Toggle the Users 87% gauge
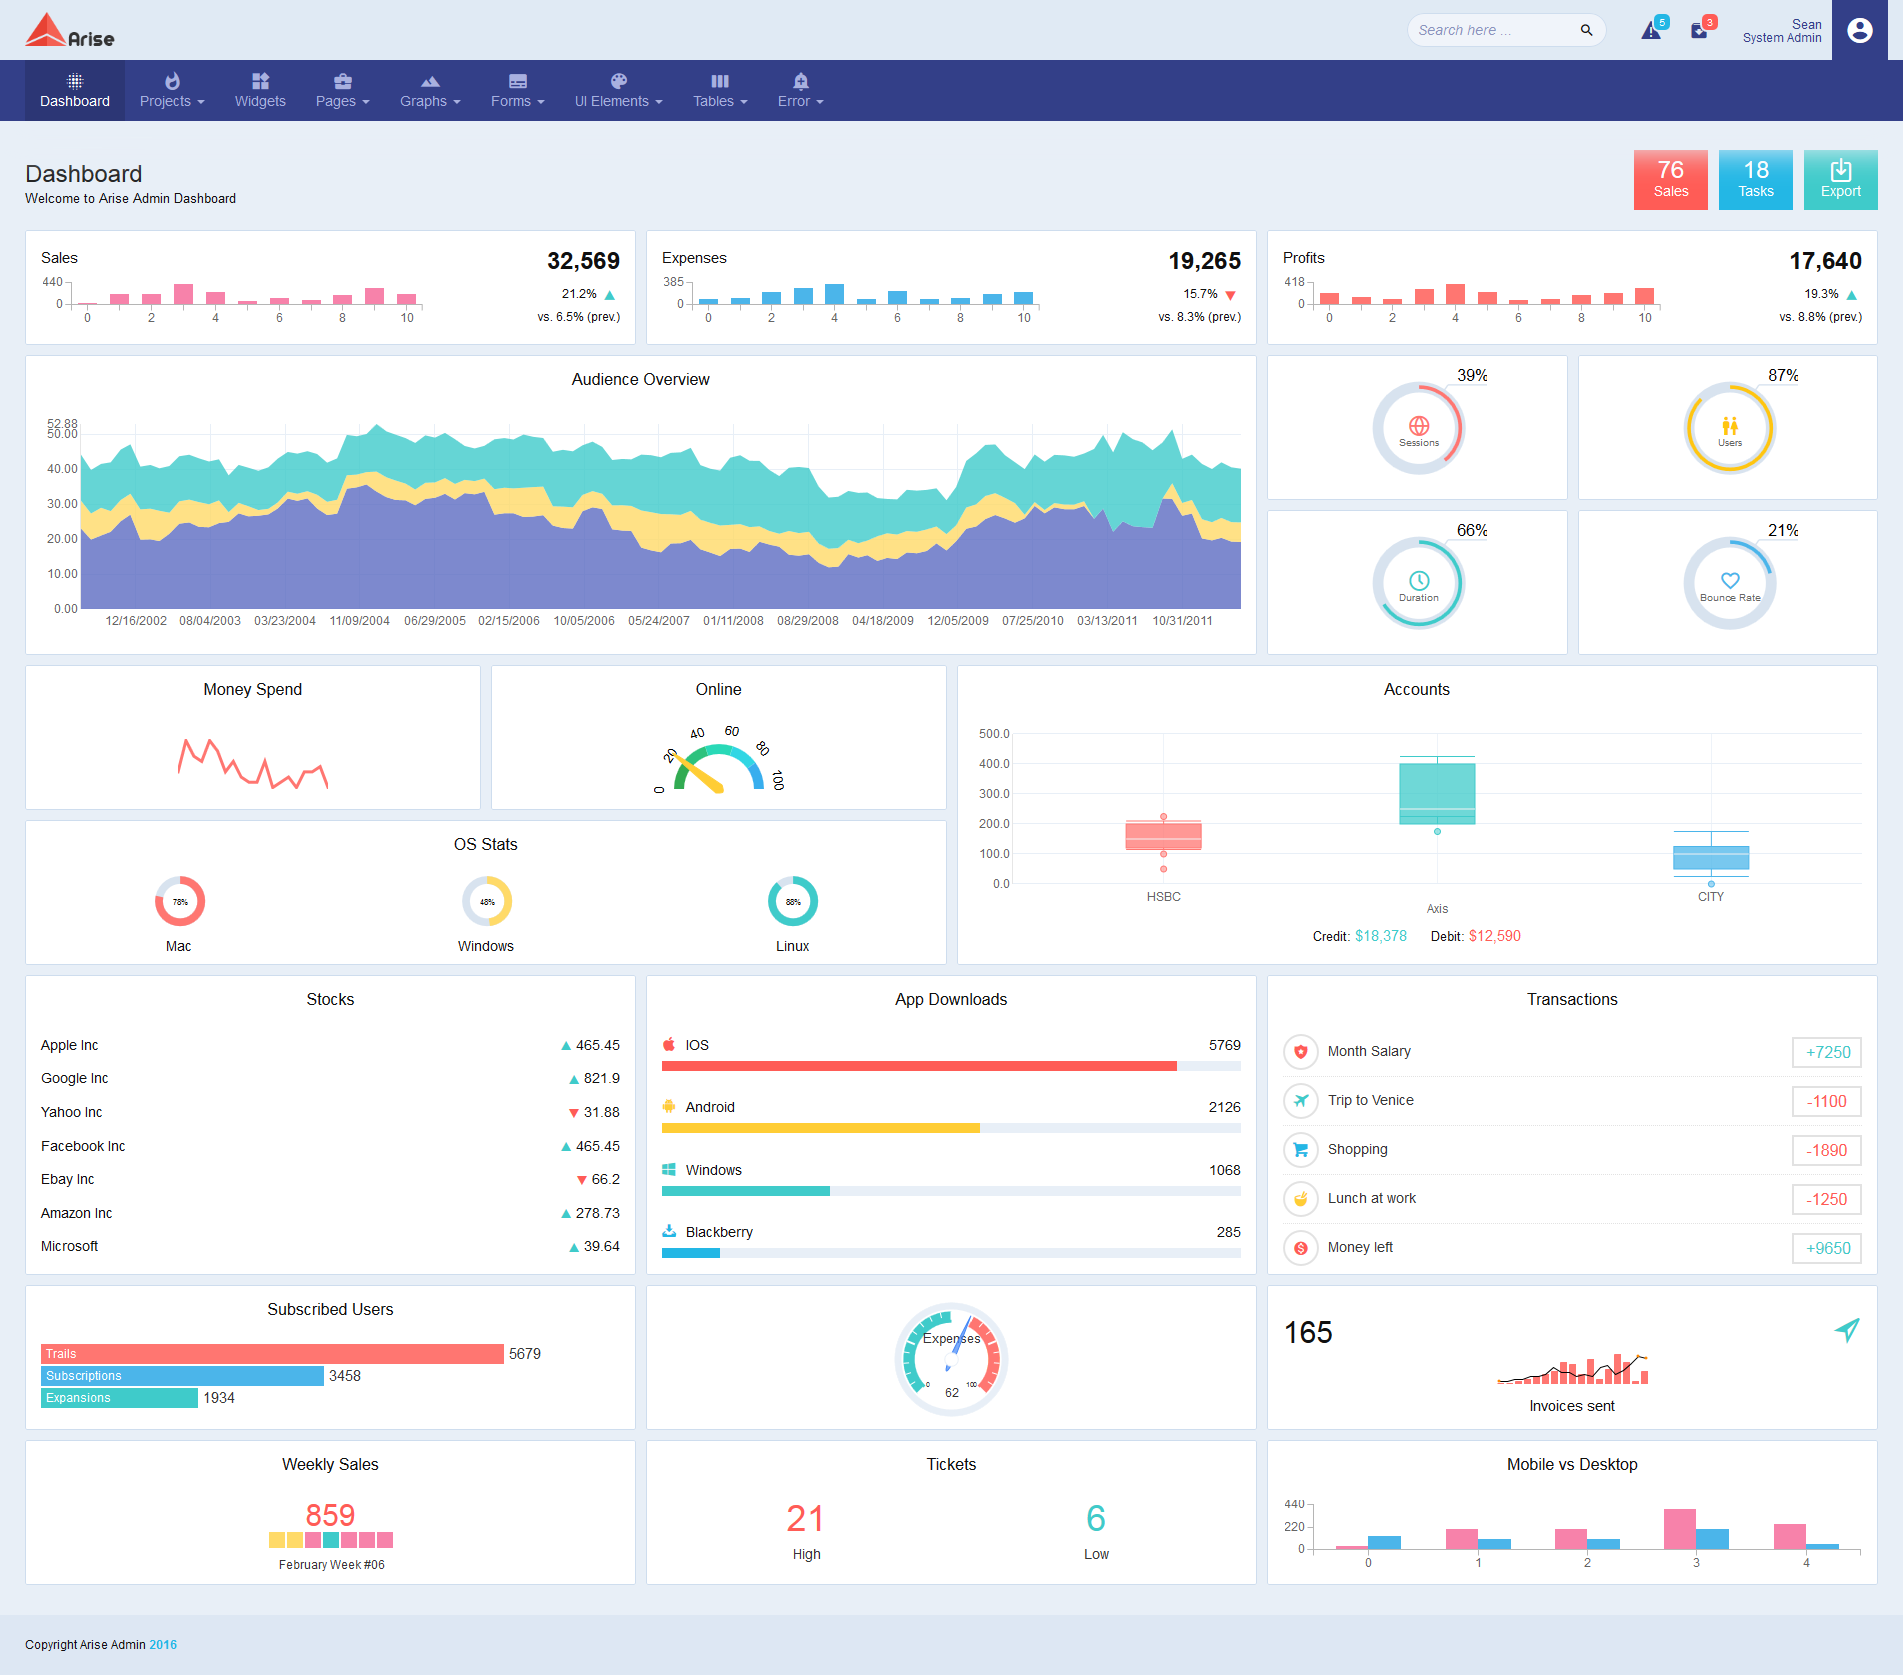1903x1675 pixels. pos(1729,428)
